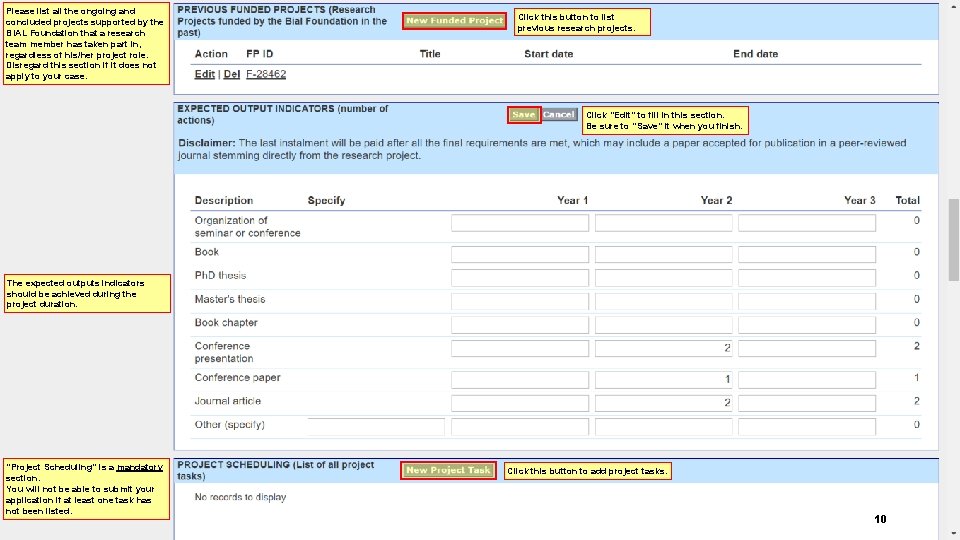The height and width of the screenshot is (540, 960).
Task: Delete funded project F-28462 entry
Action: [231, 74]
